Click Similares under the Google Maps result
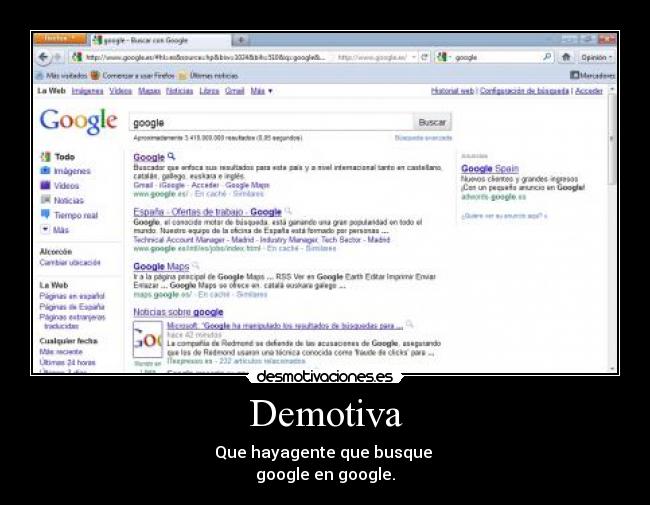Viewport: 650px width, 505px height. 252,294
